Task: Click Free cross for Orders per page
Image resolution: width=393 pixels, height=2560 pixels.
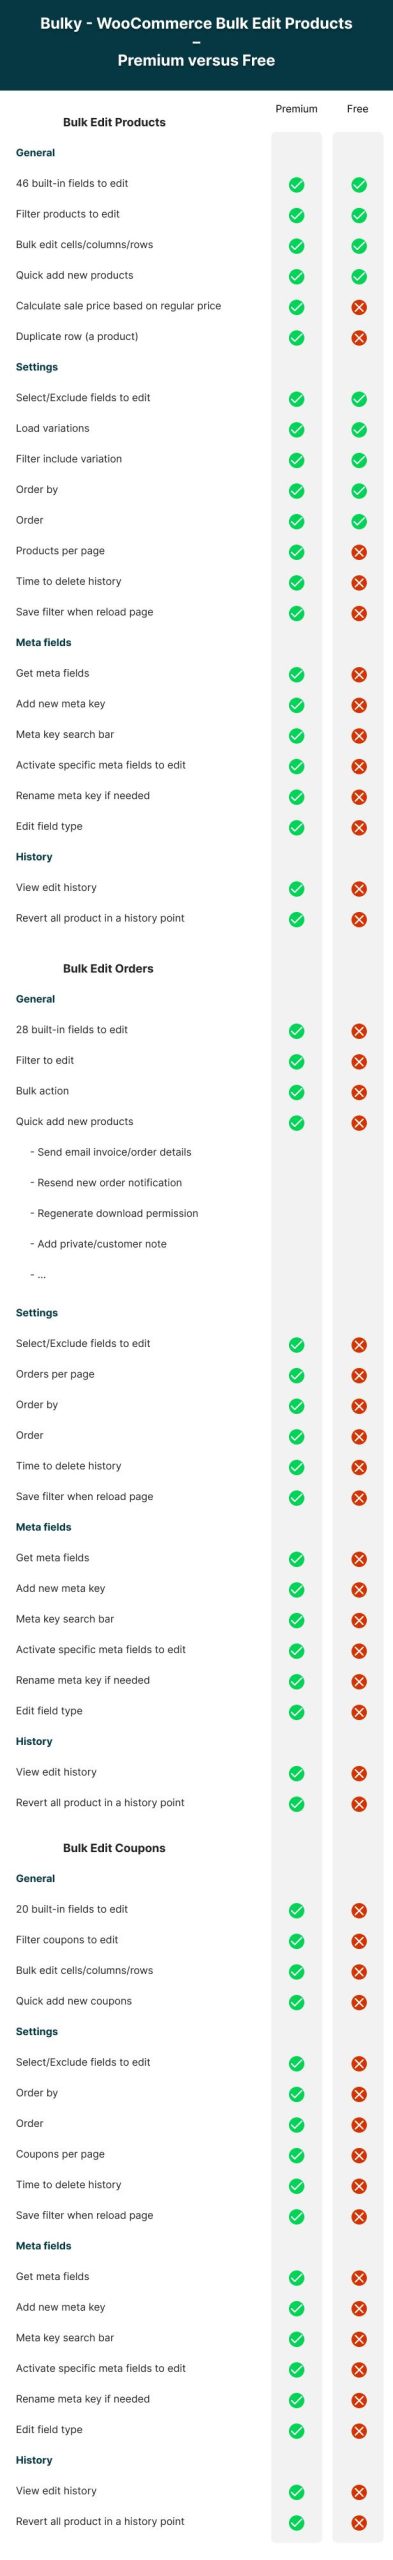Action: (x=359, y=1376)
